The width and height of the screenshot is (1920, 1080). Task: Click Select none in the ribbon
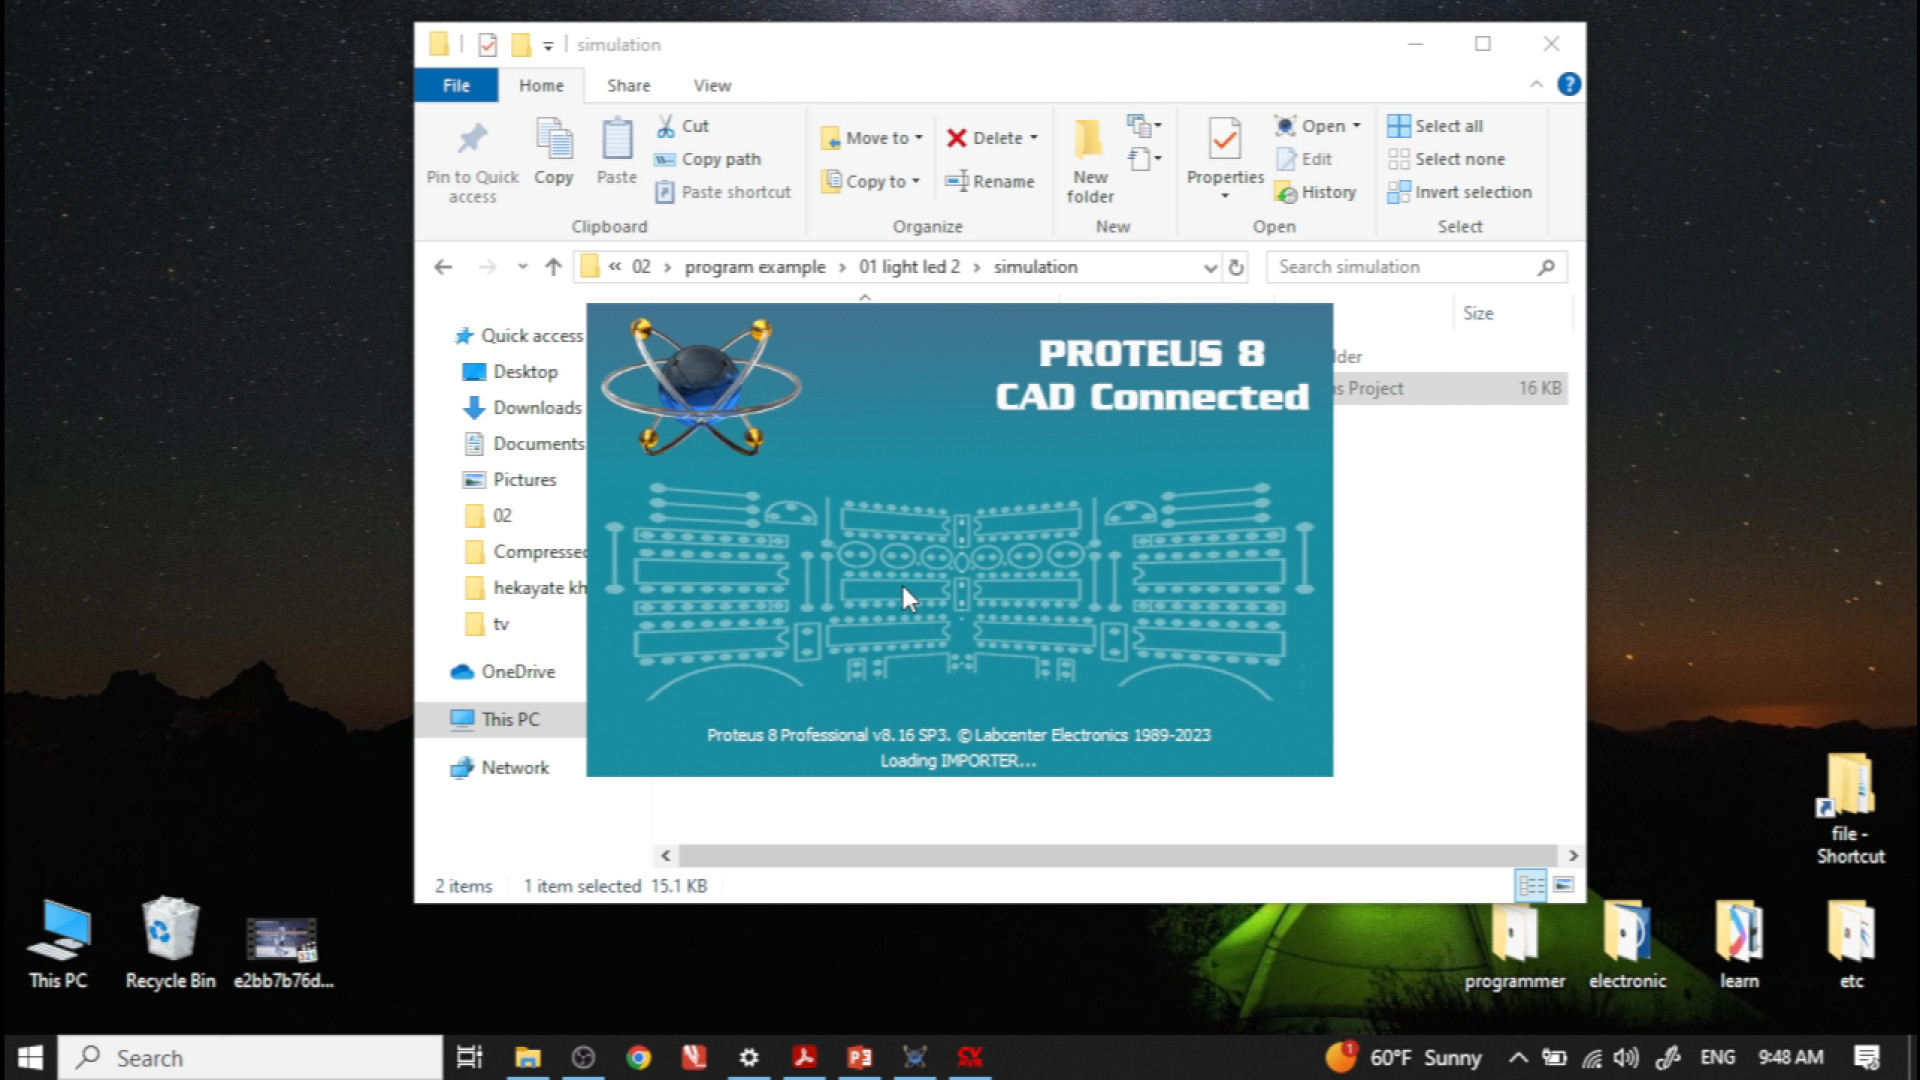coord(1446,159)
